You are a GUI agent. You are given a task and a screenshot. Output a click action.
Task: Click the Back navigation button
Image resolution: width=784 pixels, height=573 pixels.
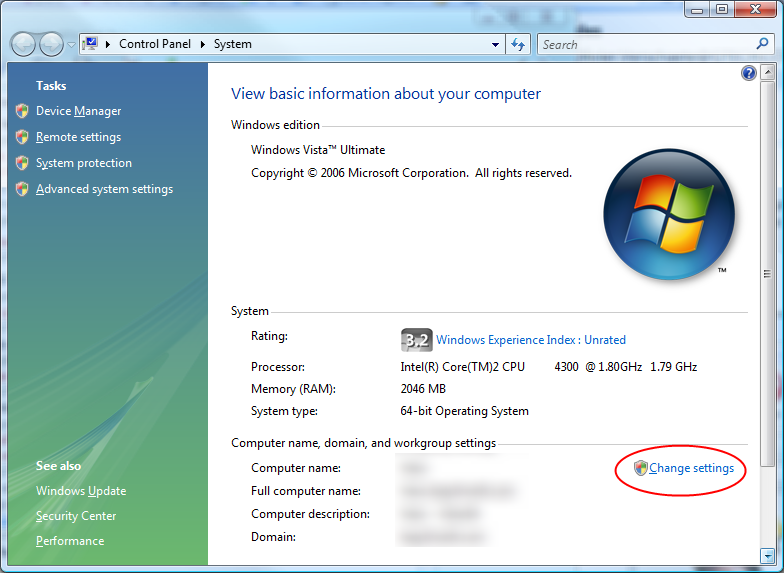[23, 44]
